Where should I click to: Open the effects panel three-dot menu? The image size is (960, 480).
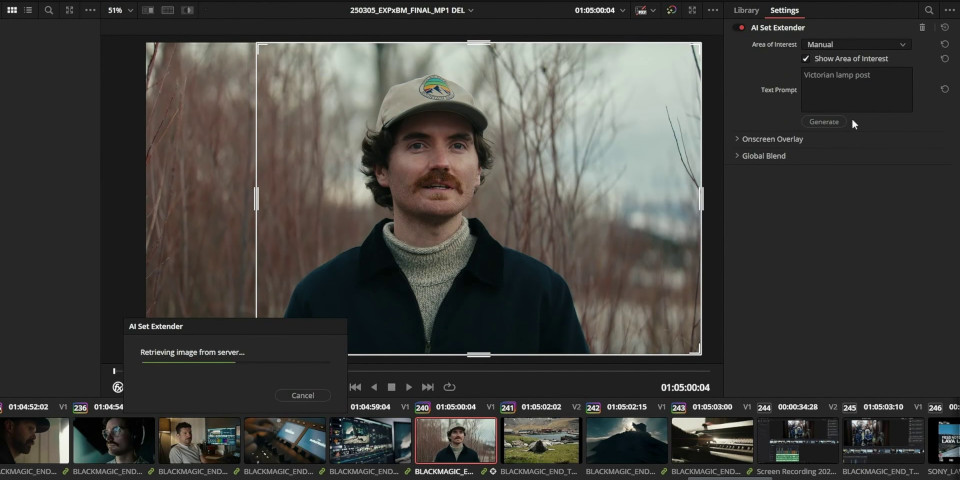[950, 10]
